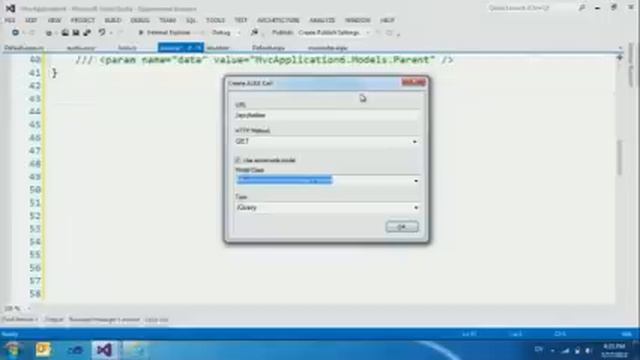Click line 41 closing brace in editor
Screen dimensions: 640x360
click(54, 73)
